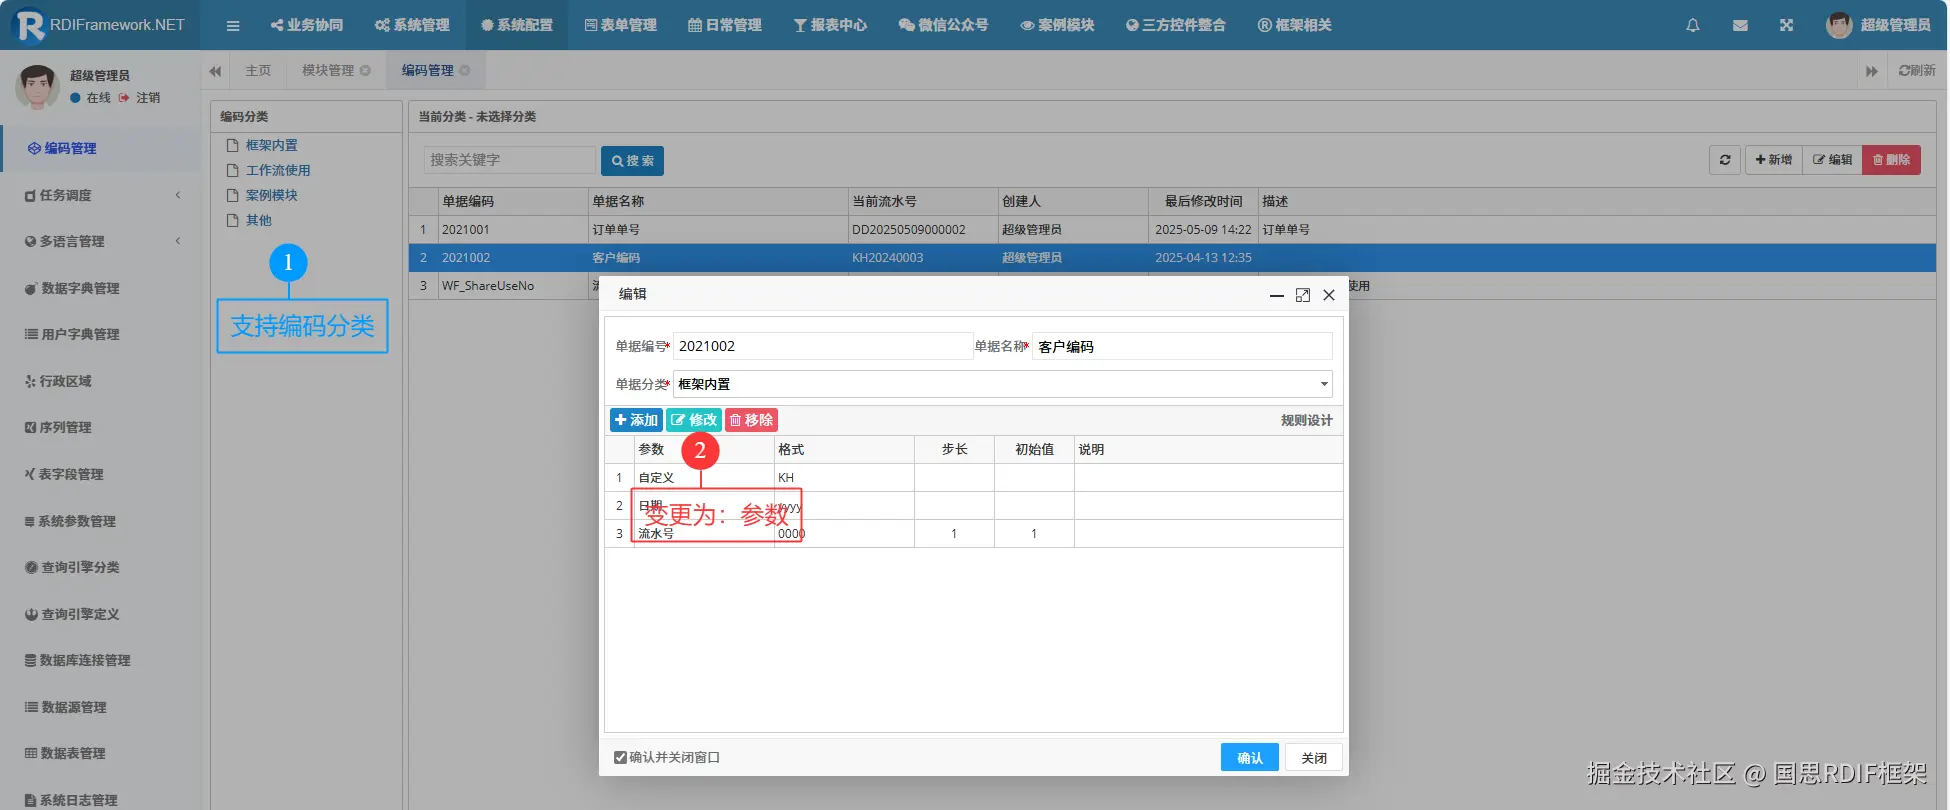1950x810 pixels.
Task: Open the mail envelope icon
Action: point(1740,25)
